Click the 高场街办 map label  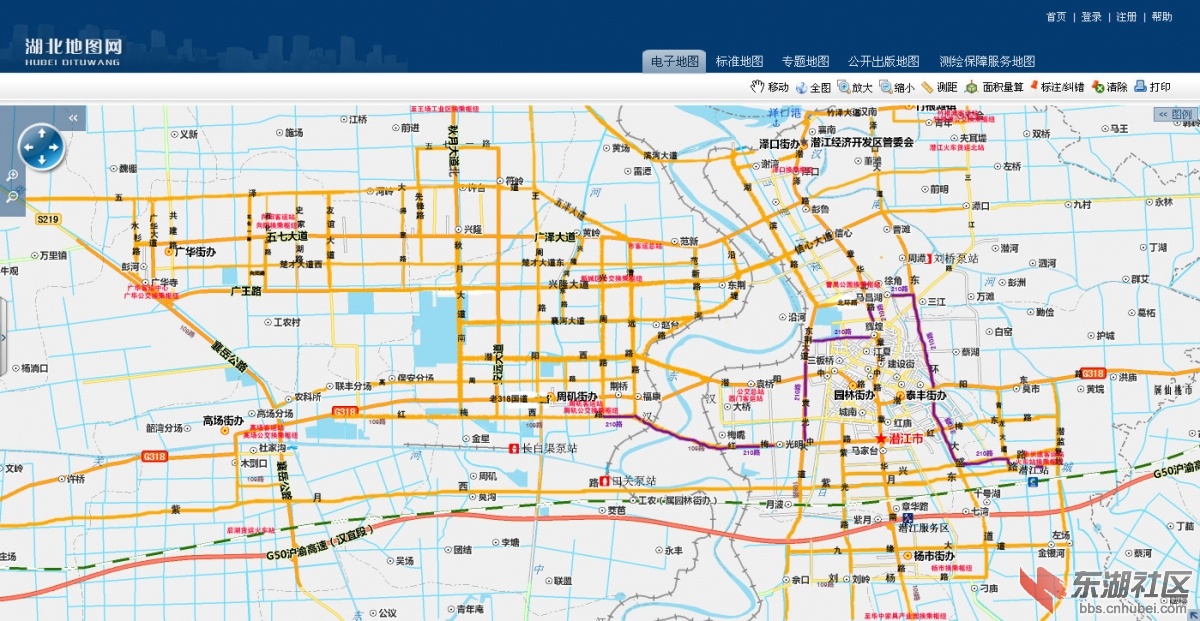tap(224, 421)
